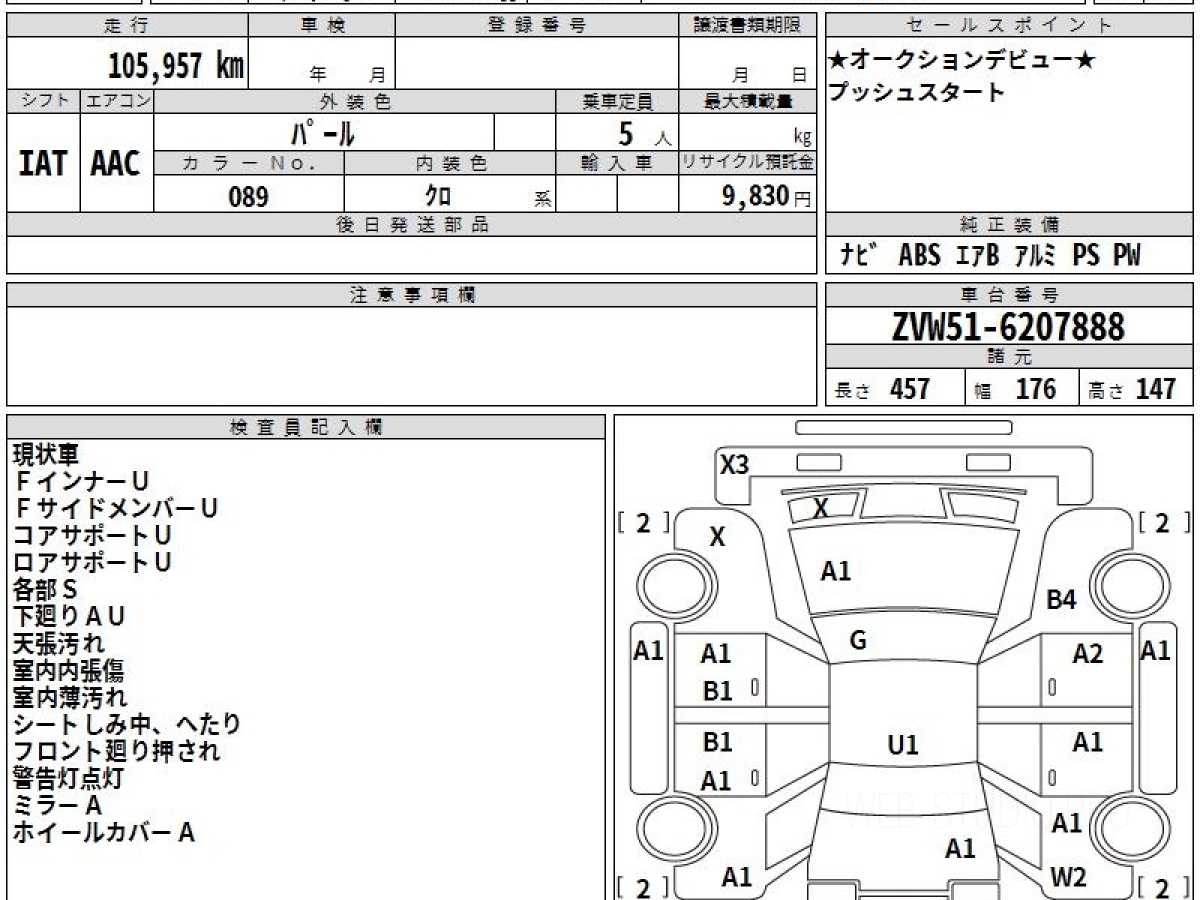Click the ナビ equipment entry
The width and height of the screenshot is (1200, 900).
(x=859, y=256)
